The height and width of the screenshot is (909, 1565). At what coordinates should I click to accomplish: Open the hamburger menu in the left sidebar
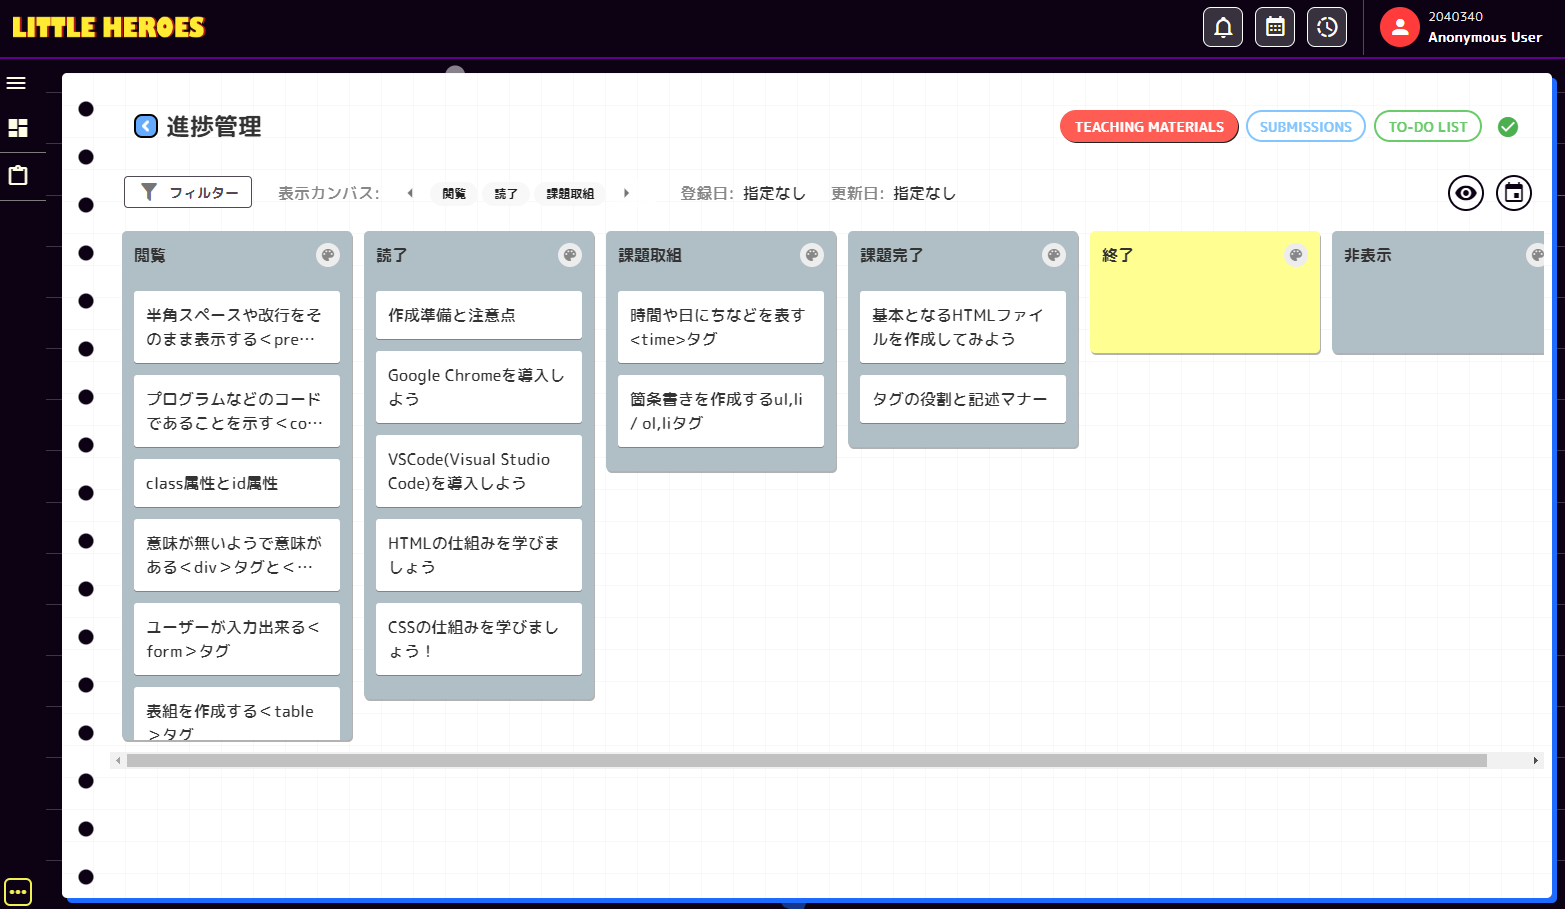16,83
